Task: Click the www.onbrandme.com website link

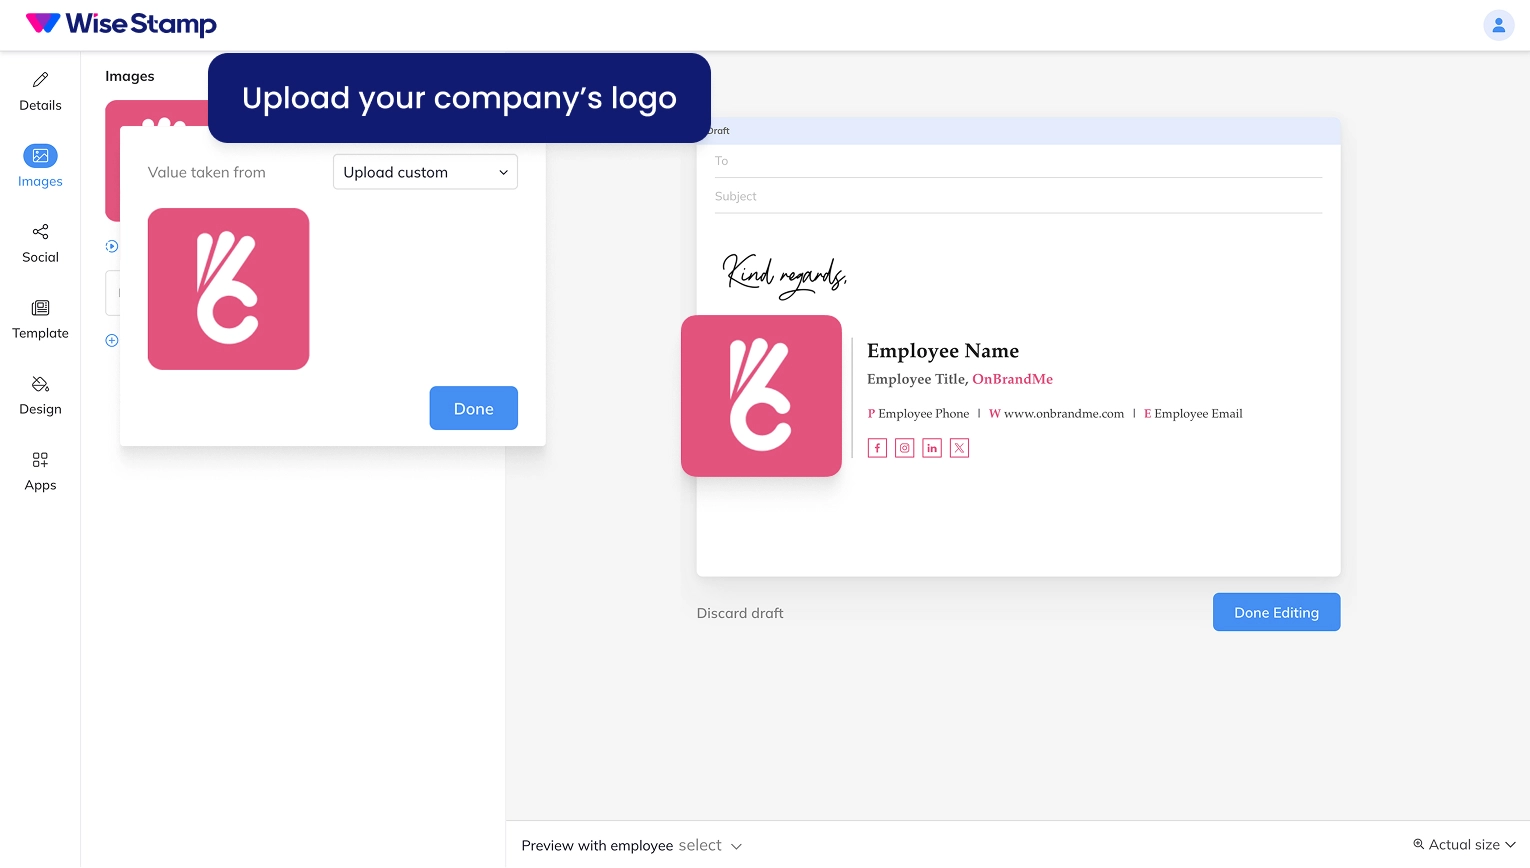Action: [1063, 414]
